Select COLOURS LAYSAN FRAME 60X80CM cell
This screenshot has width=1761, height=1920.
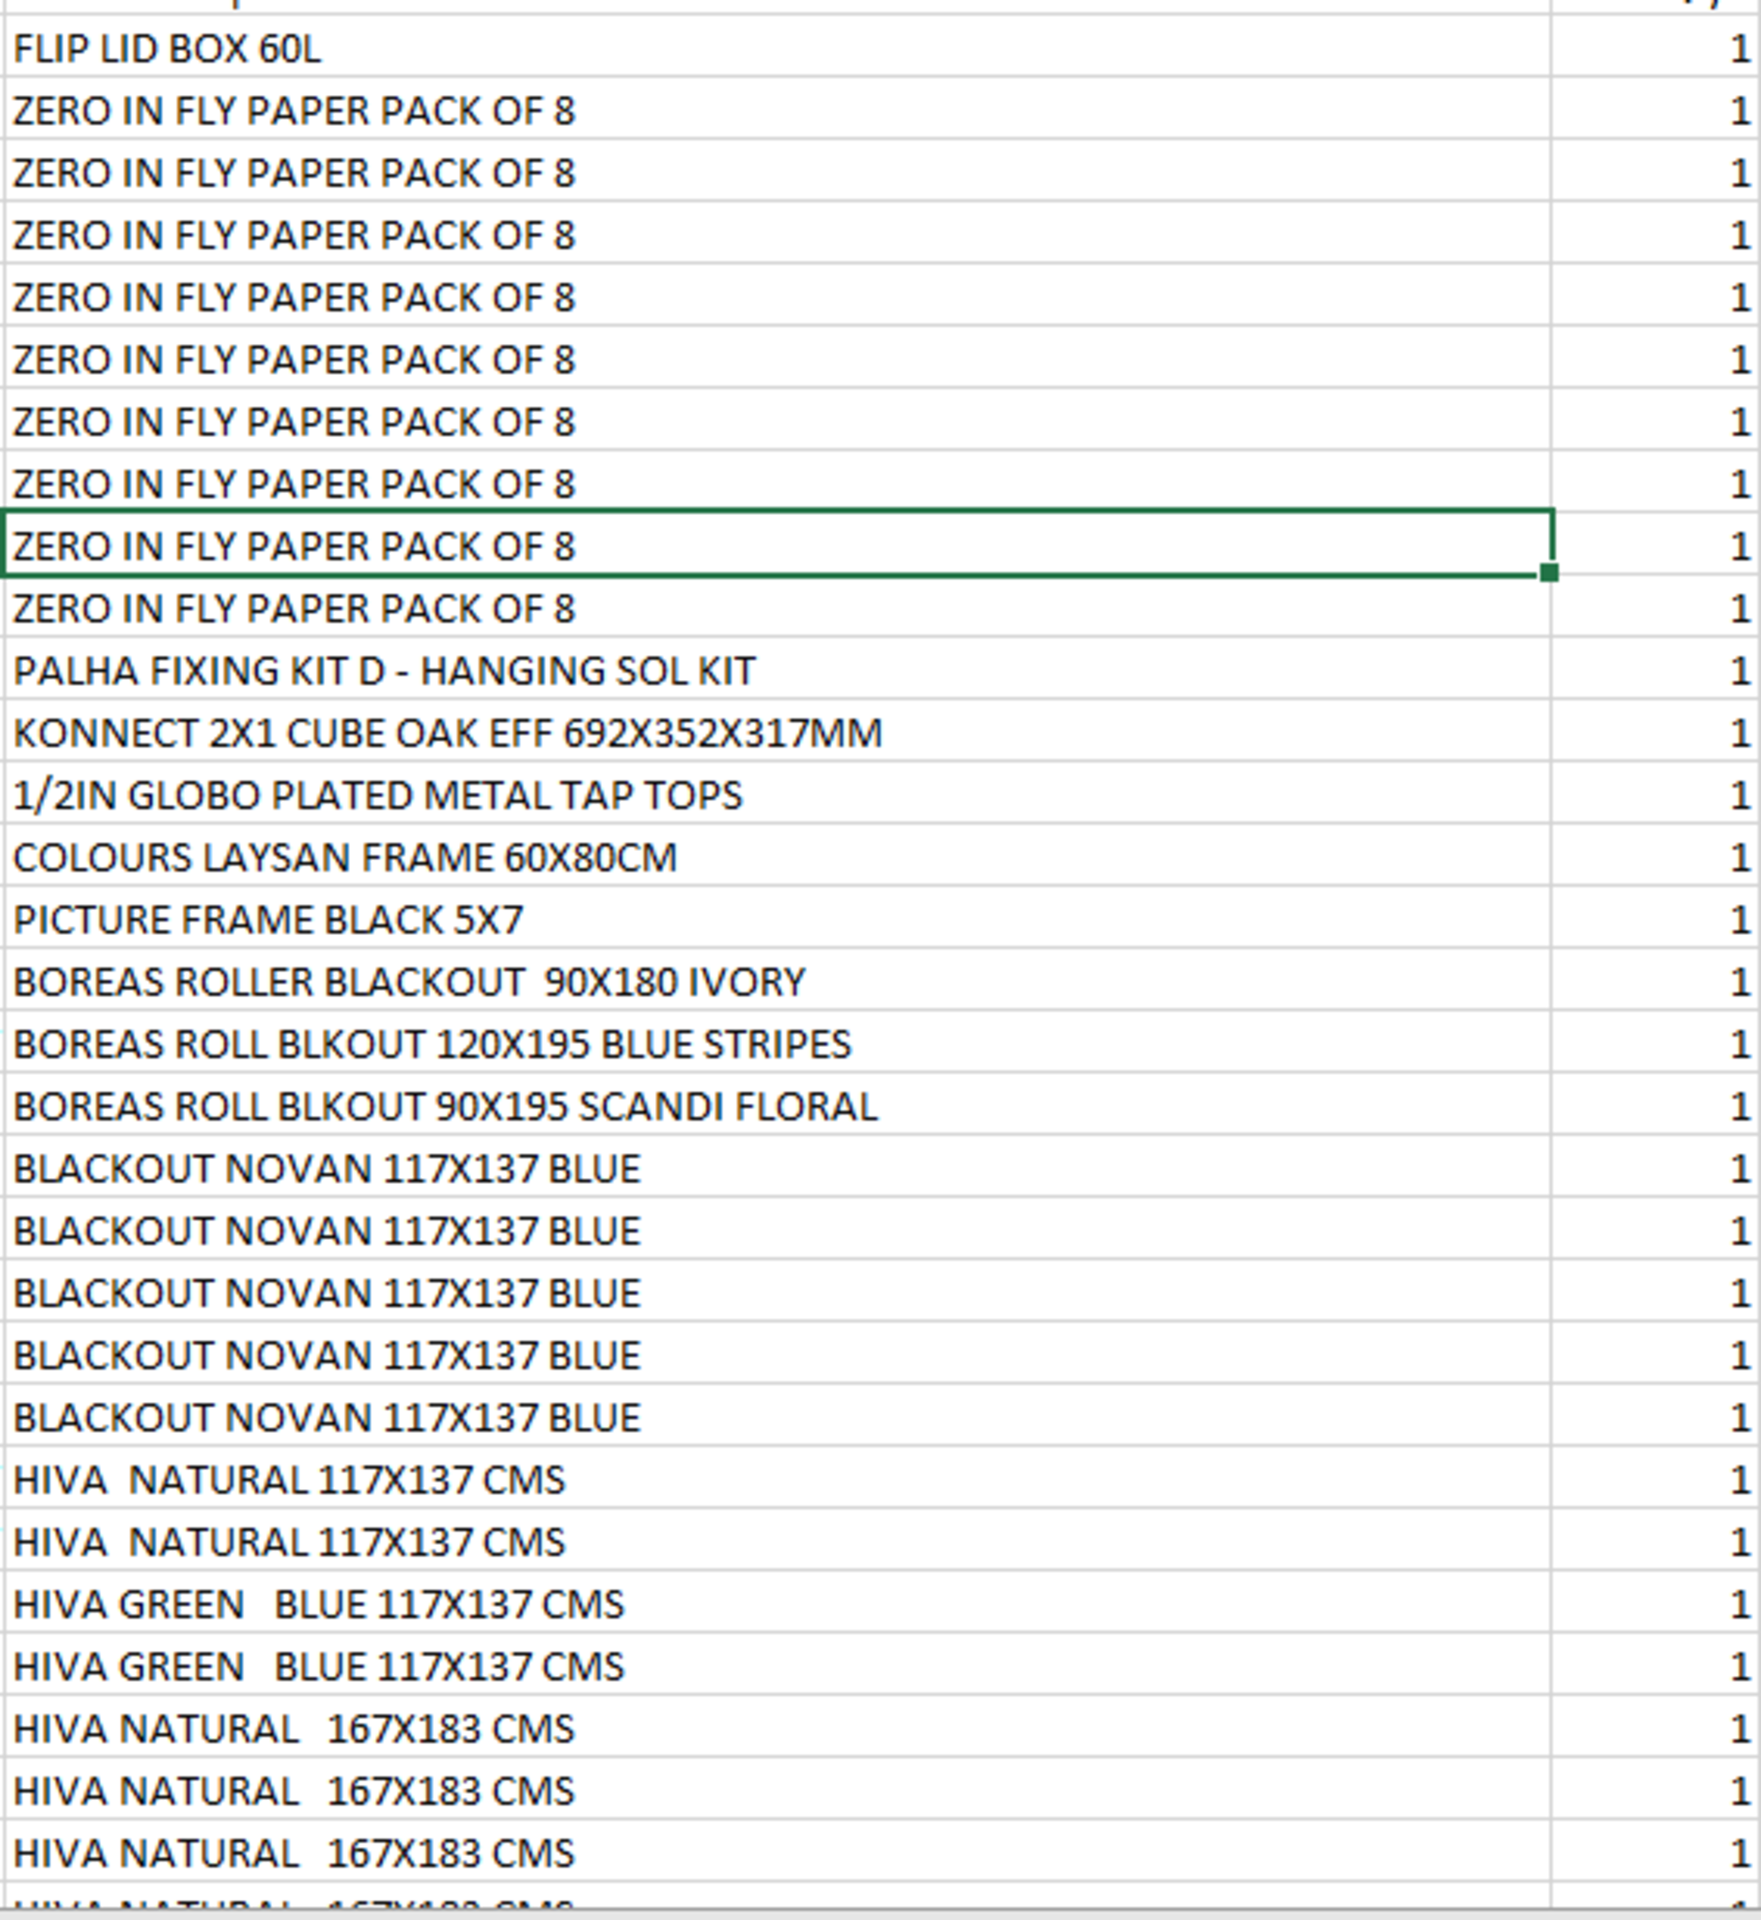point(777,856)
